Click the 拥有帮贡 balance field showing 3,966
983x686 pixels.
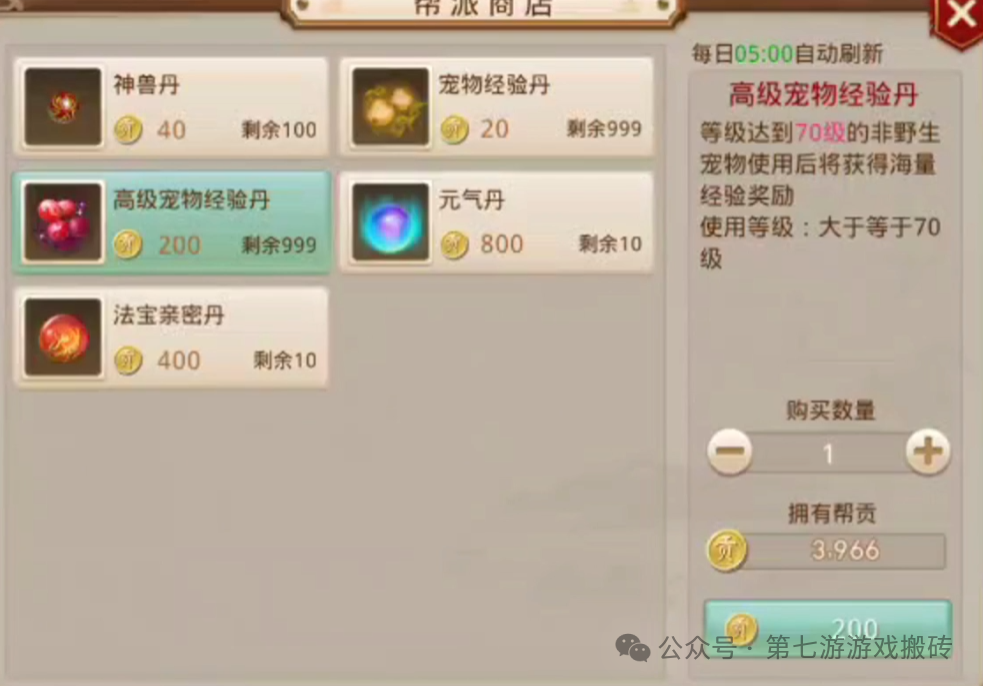(843, 551)
